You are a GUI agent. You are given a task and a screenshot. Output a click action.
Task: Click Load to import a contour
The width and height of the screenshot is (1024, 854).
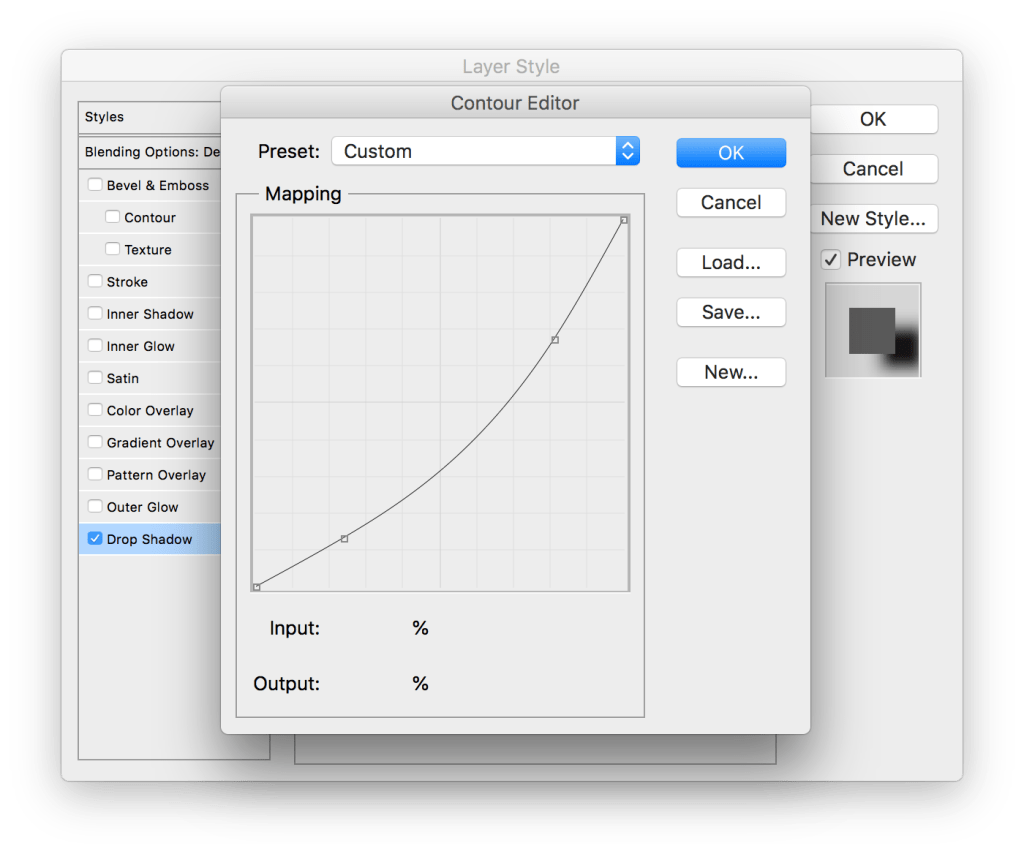point(731,262)
